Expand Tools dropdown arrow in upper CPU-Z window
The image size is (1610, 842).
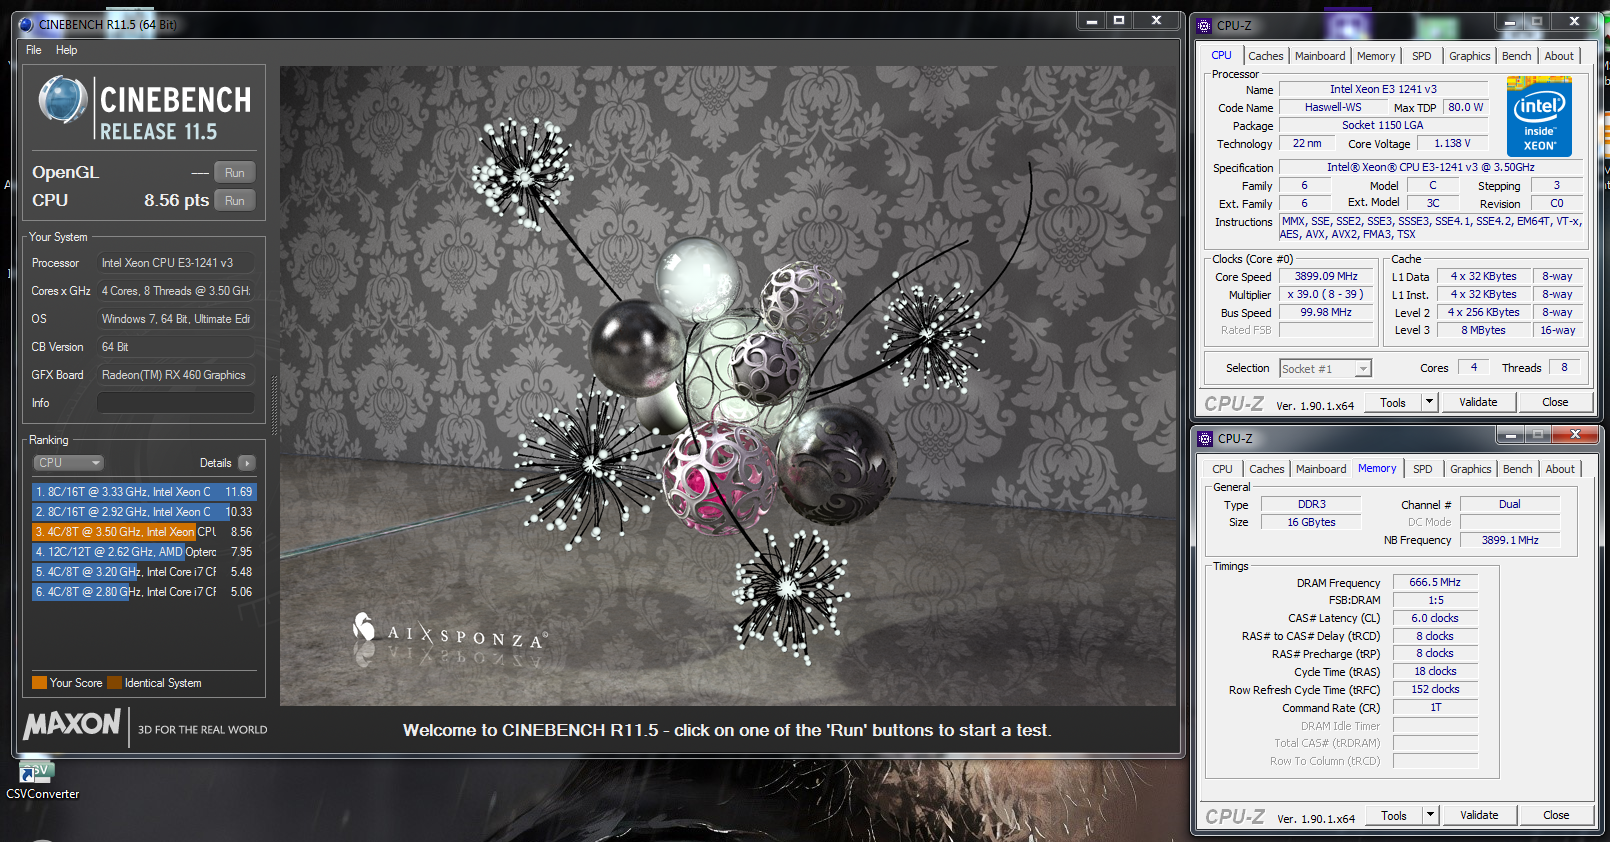(1430, 403)
